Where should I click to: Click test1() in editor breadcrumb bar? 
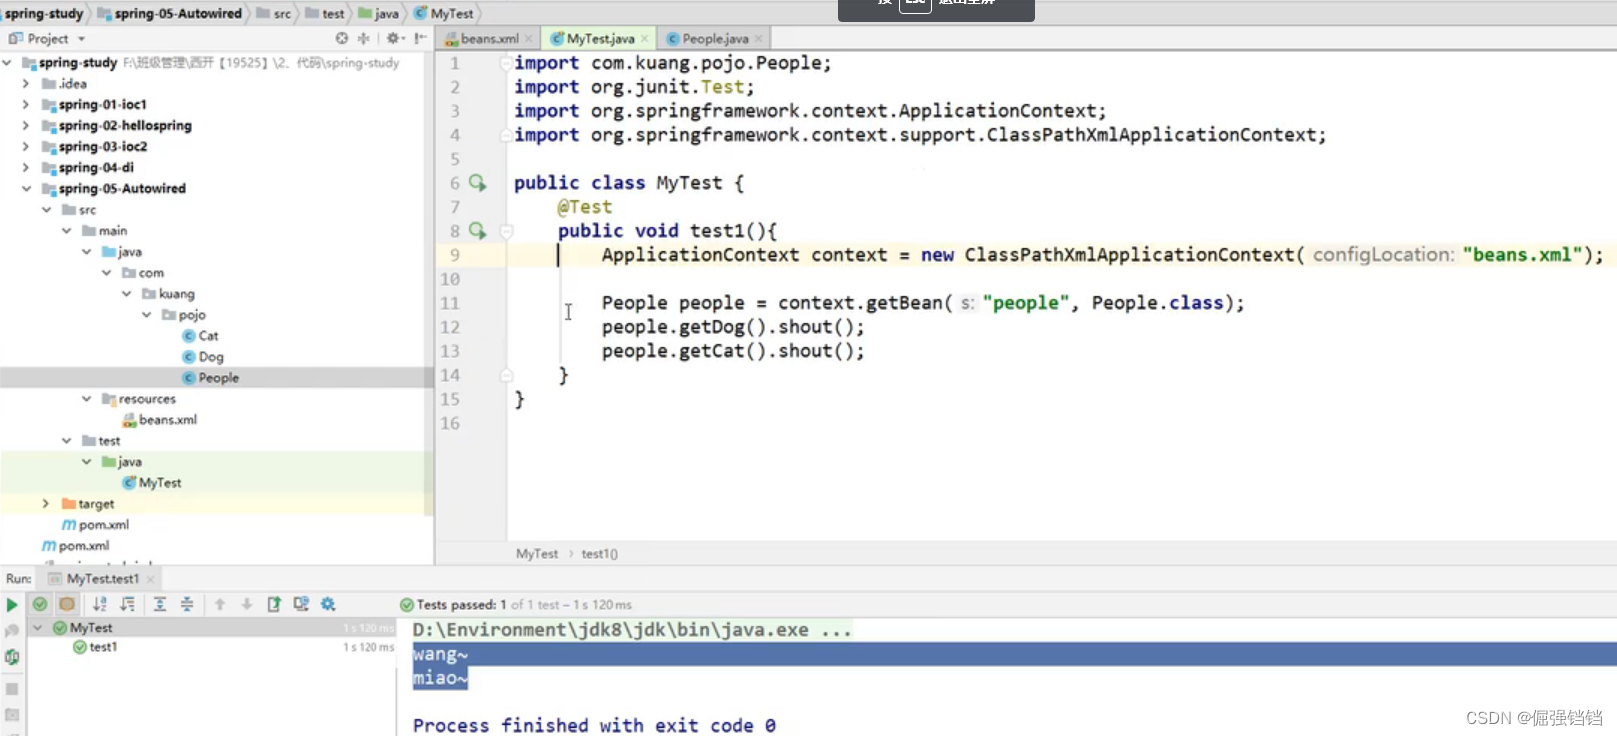point(600,554)
